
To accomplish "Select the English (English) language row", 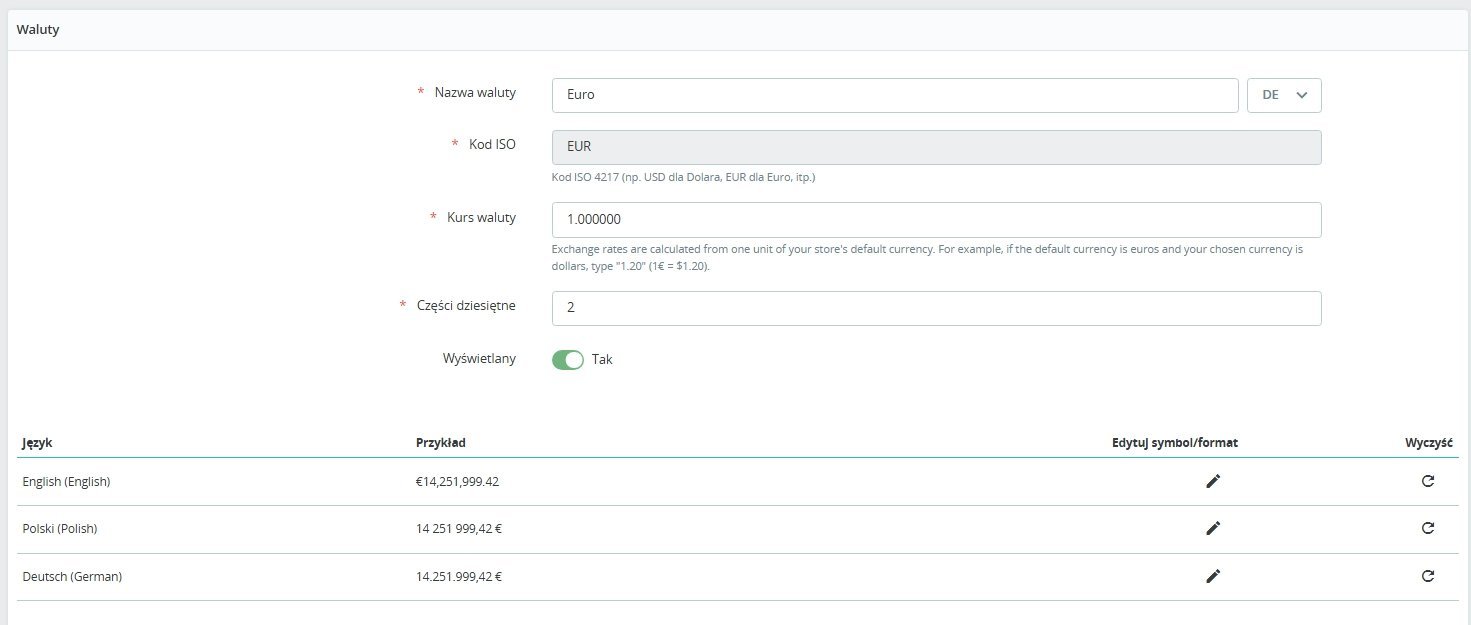I will (66, 481).
